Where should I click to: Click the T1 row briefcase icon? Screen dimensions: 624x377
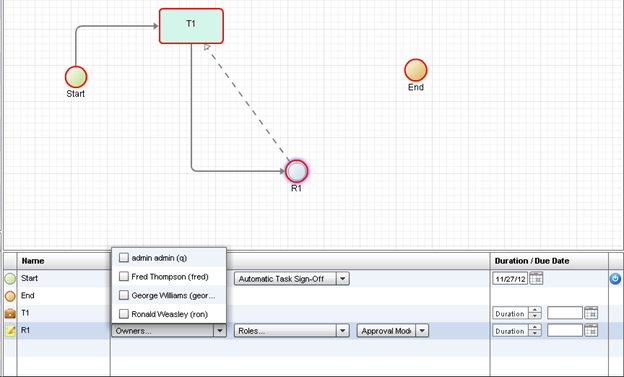pos(10,313)
